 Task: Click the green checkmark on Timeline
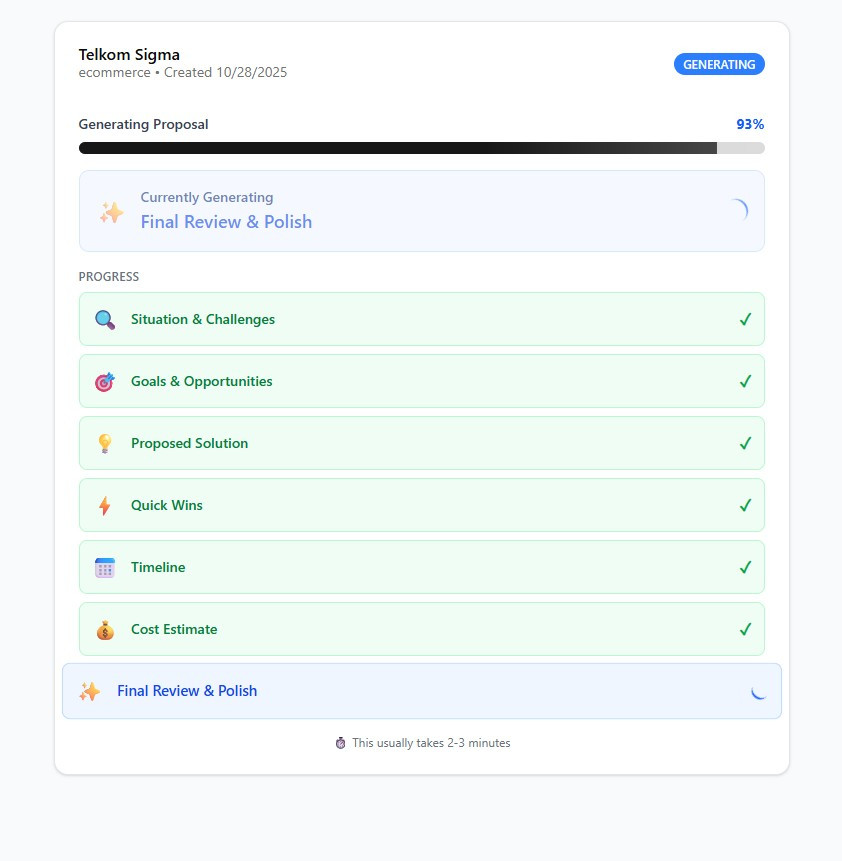click(x=745, y=568)
